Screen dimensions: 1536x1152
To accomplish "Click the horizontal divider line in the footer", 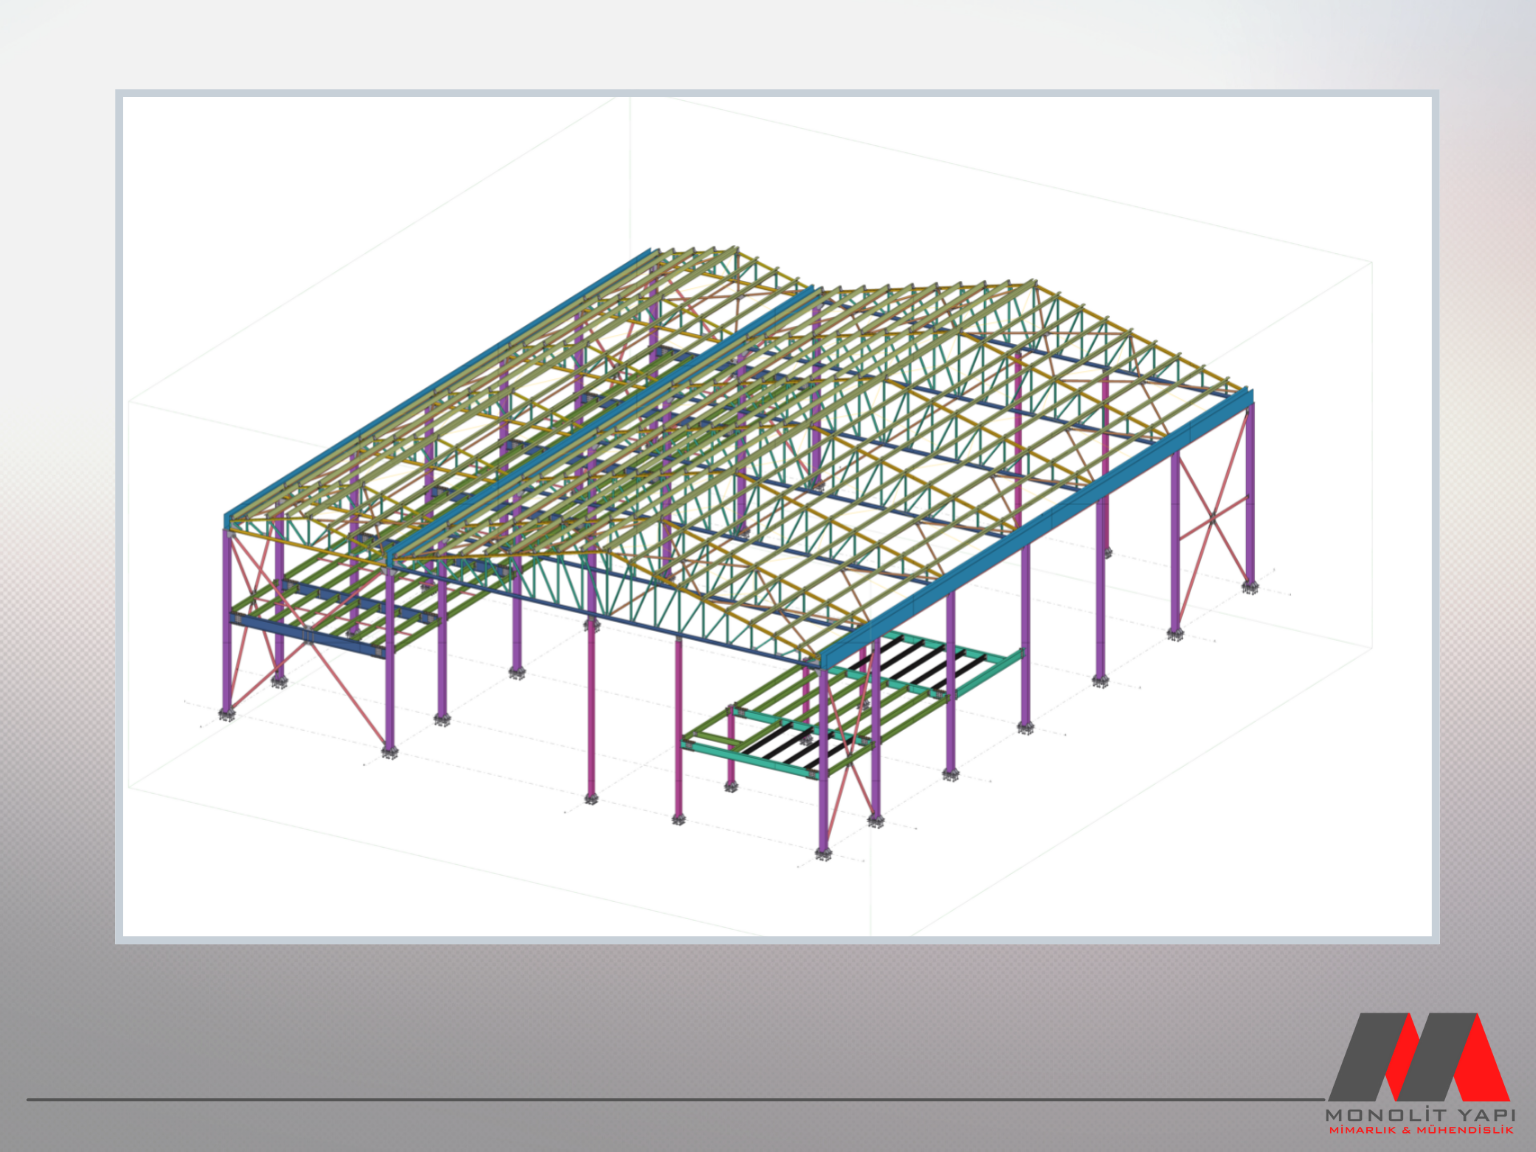I will (x=670, y=1100).
